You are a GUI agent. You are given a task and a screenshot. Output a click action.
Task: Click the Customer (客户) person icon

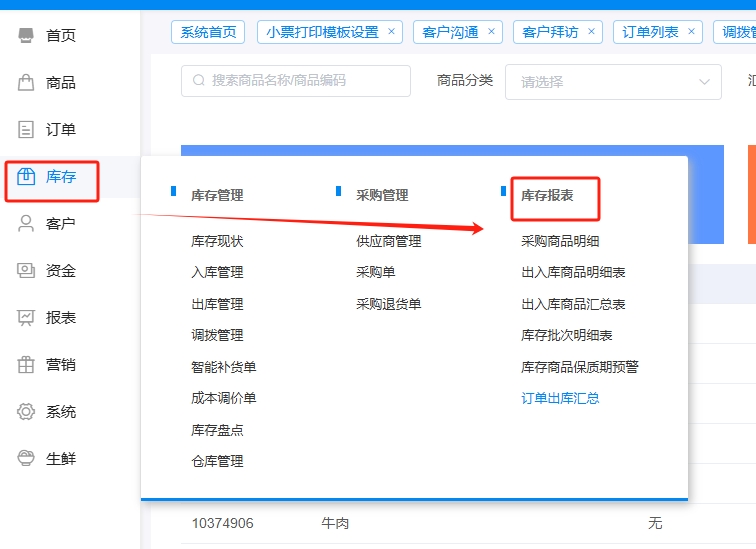(x=27, y=224)
